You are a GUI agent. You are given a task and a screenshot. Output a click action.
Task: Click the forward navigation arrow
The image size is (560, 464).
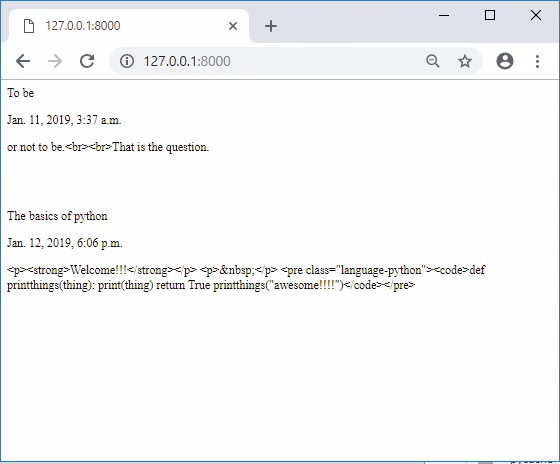point(55,61)
